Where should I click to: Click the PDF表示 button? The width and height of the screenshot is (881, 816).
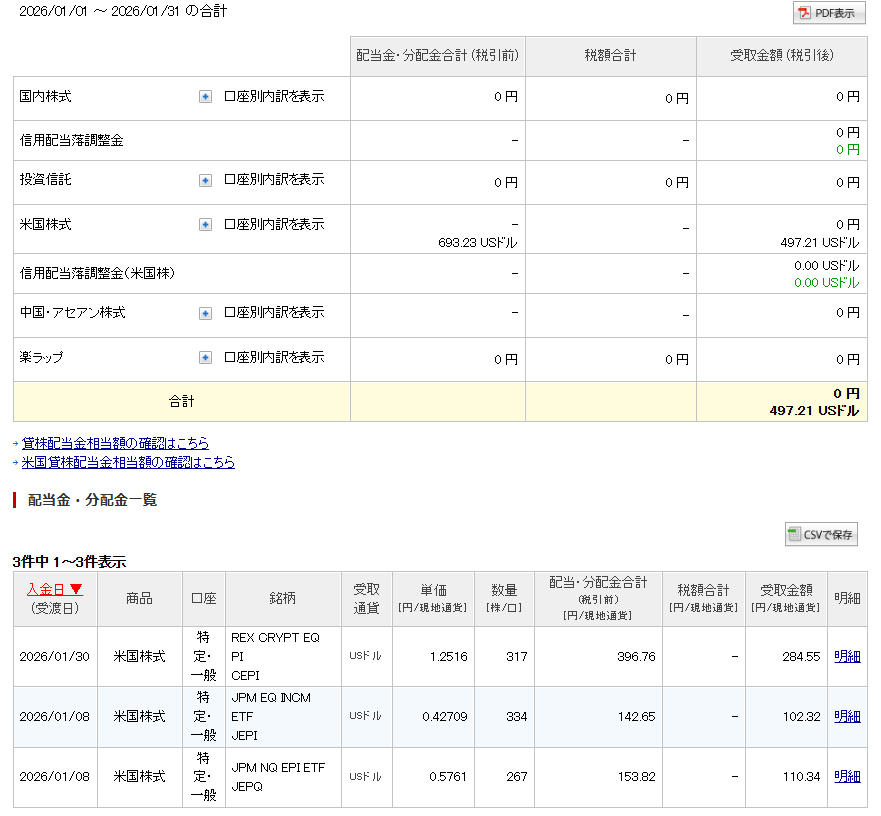coord(829,13)
